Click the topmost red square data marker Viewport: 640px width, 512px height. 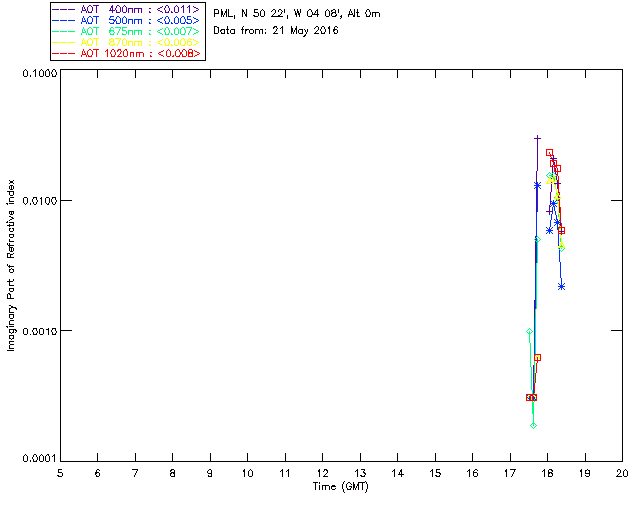pyautogui.click(x=549, y=153)
